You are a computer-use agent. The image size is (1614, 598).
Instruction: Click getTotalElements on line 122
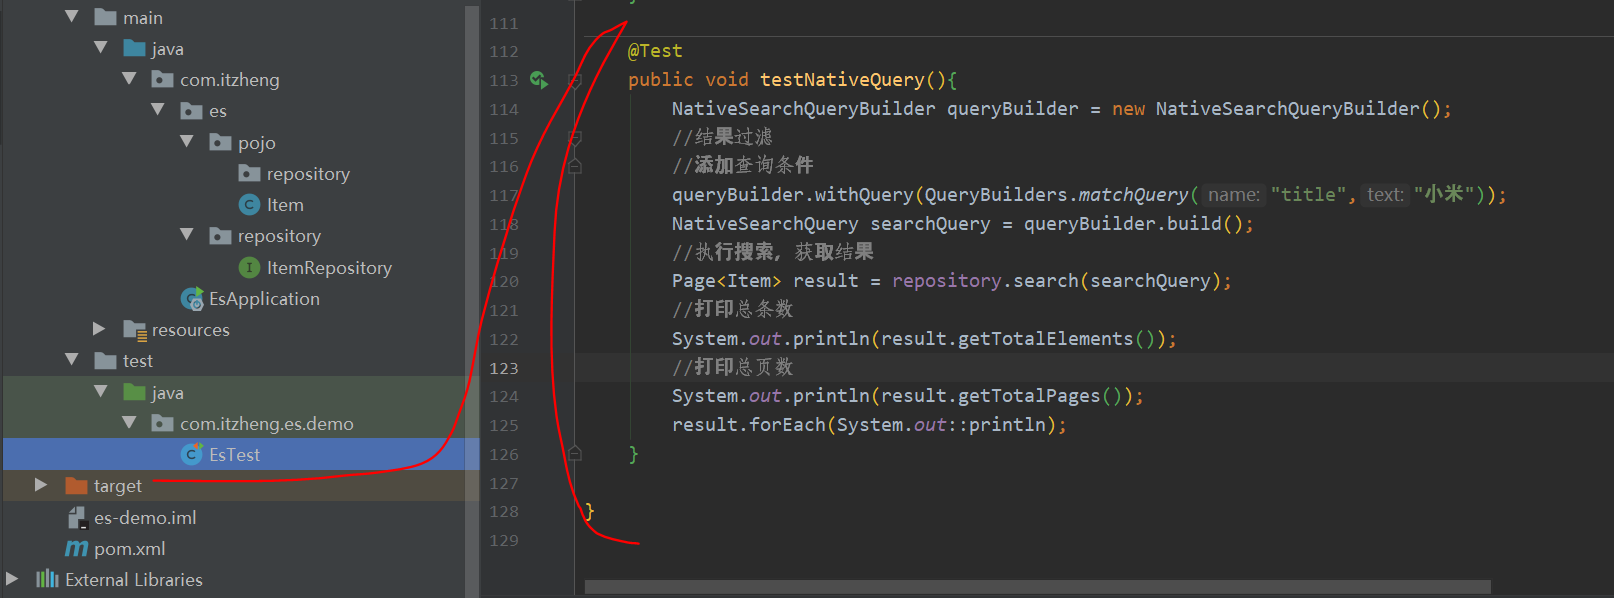(1045, 339)
